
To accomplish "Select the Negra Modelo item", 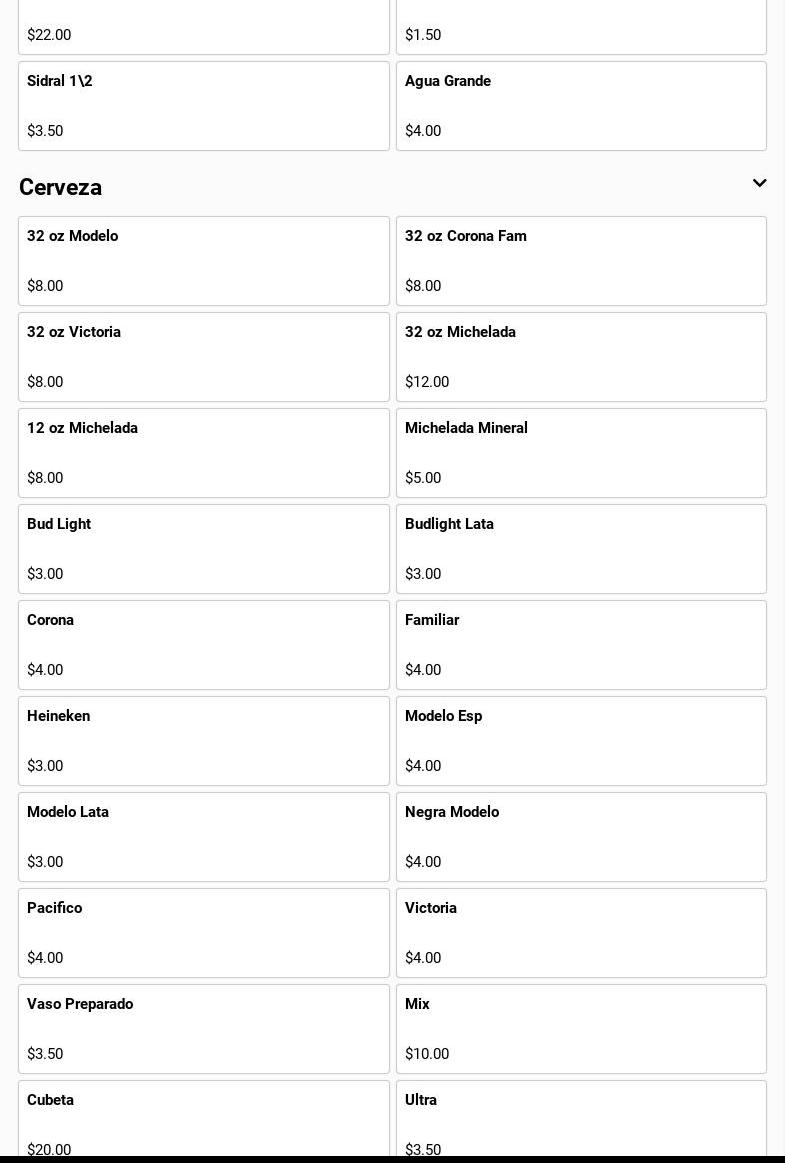I will (581, 837).
